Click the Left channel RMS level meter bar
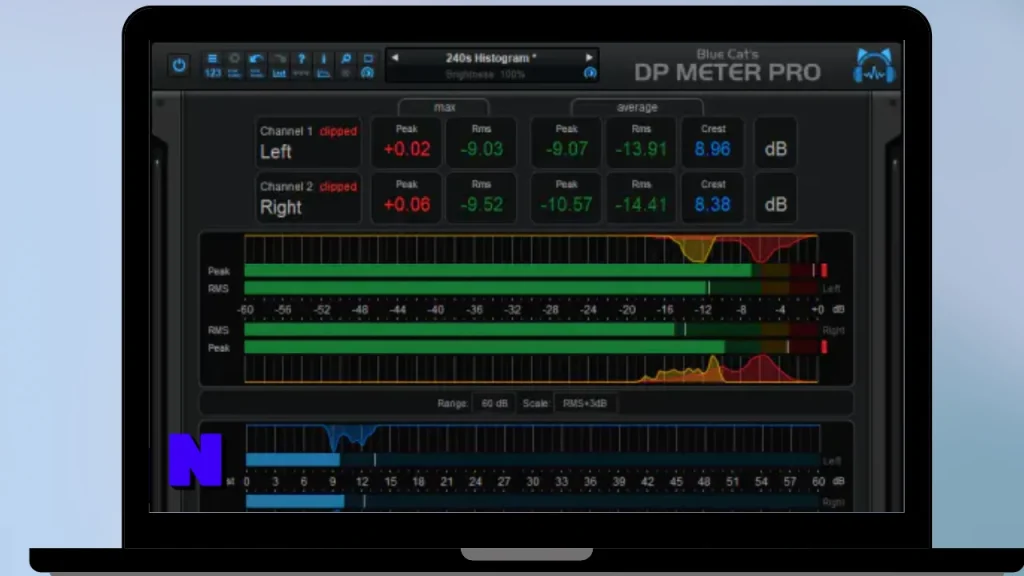 531,288
